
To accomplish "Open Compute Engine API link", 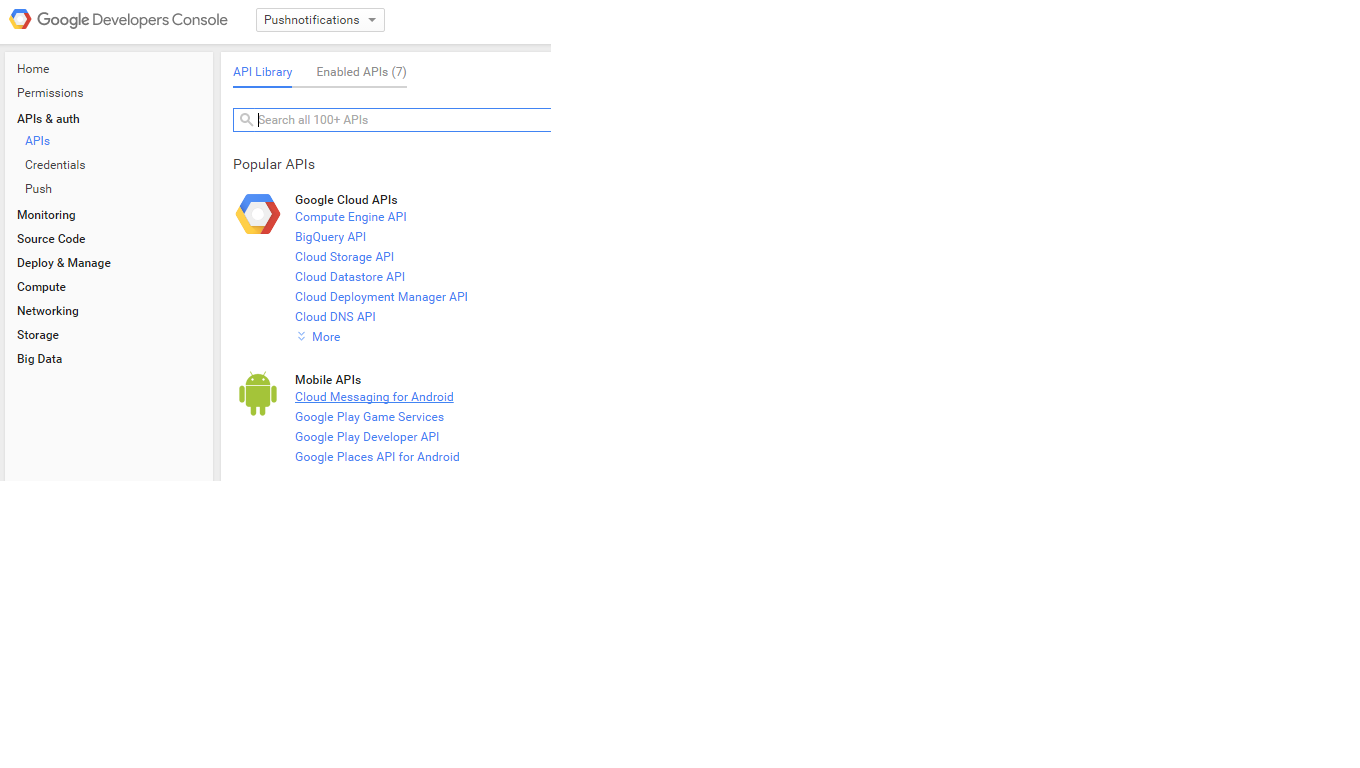I will 351,217.
